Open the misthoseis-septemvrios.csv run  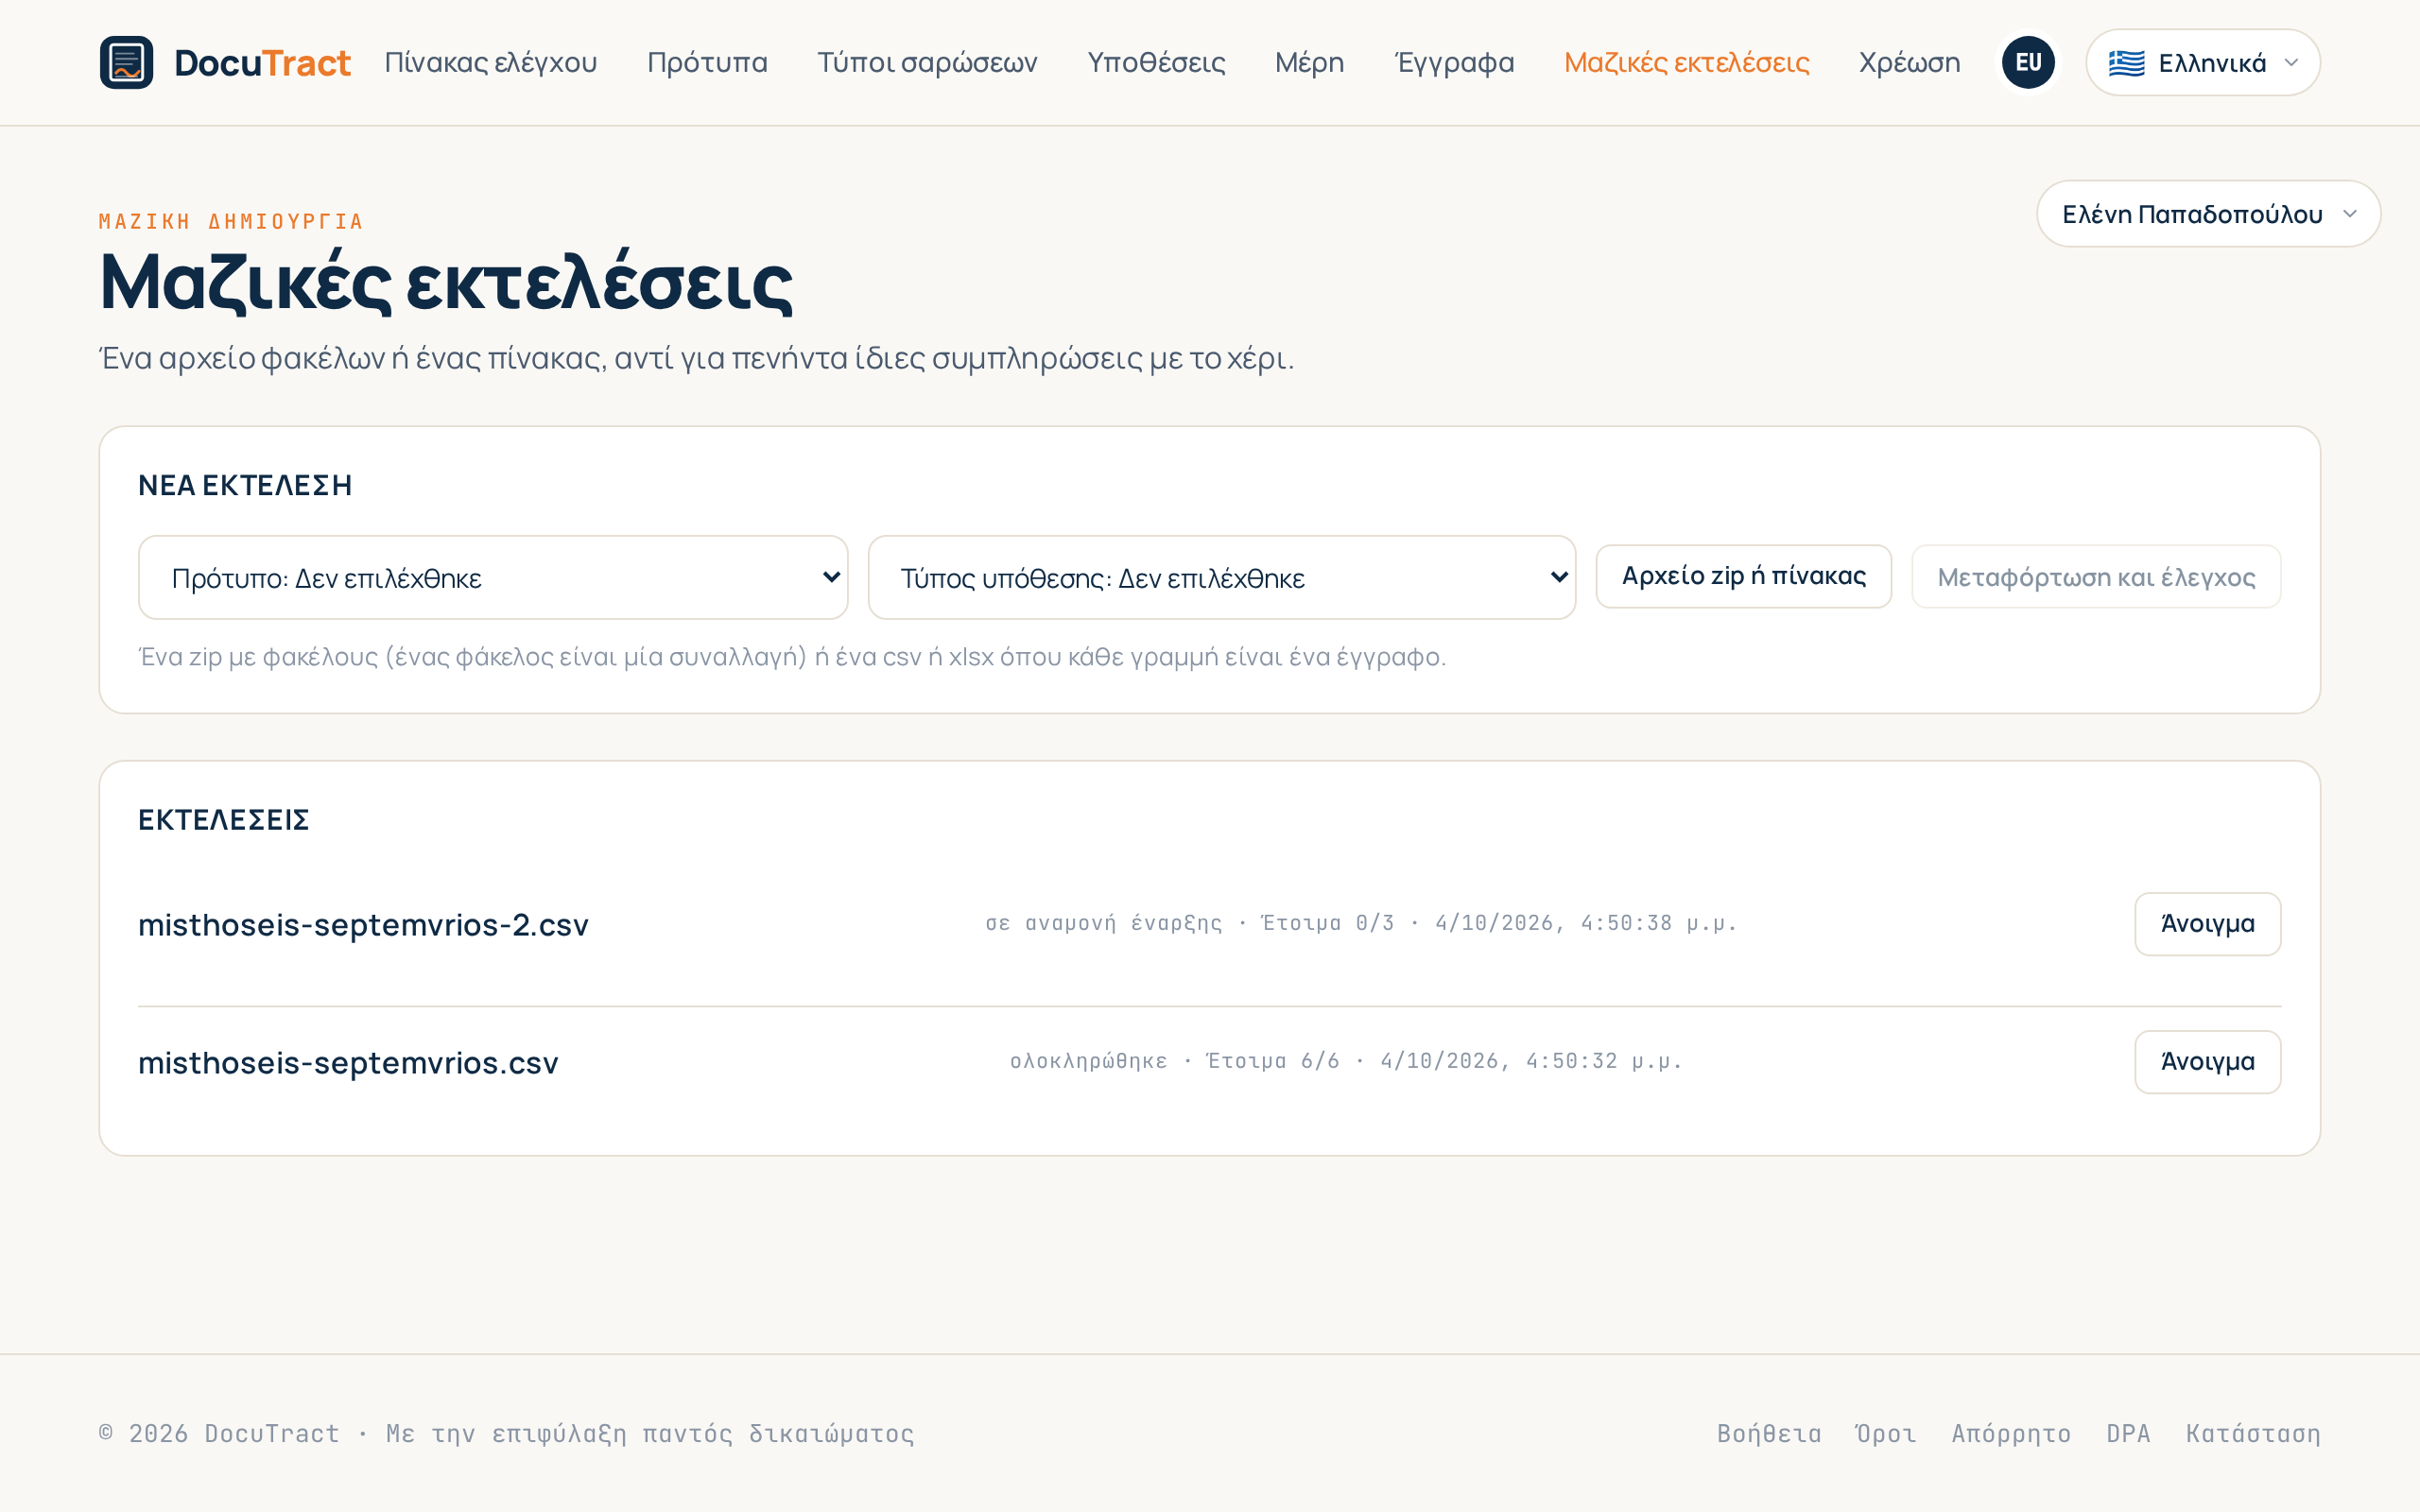click(2207, 1062)
